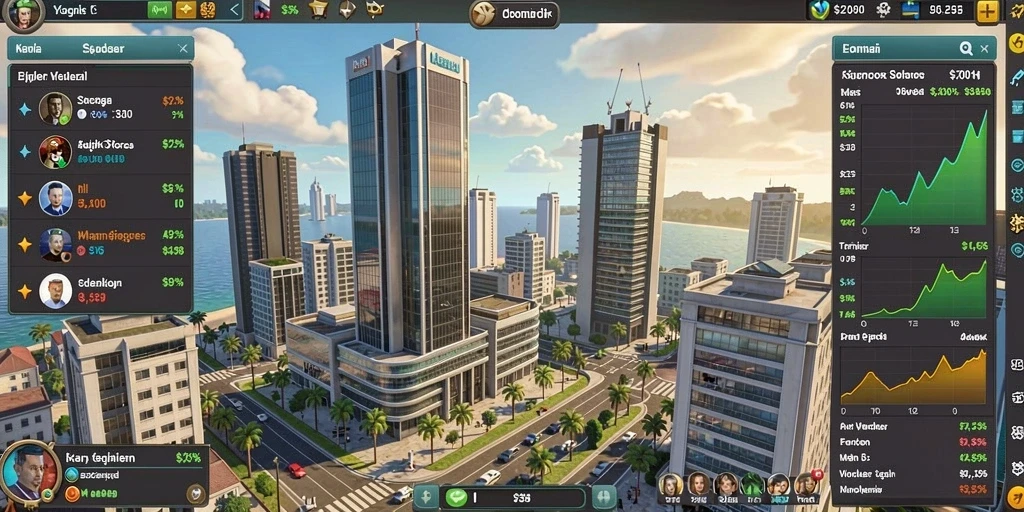This screenshot has width=1024, height=512.
Task: Toggle the green signal button beside Yognis
Action: (159, 9)
